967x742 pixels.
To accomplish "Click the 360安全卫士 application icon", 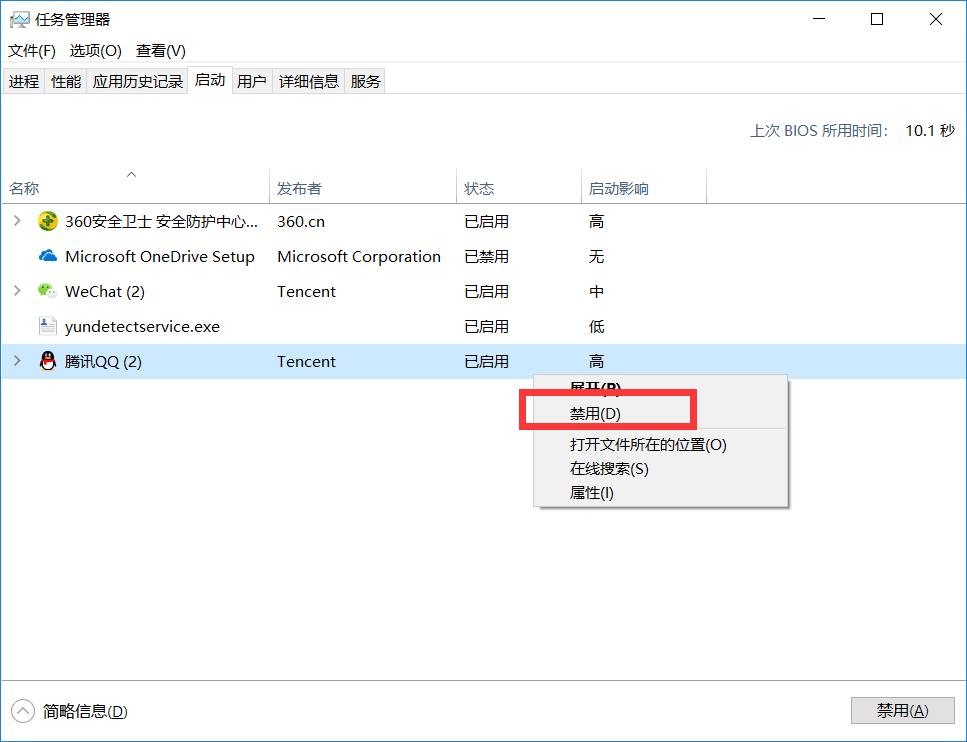I will coord(48,221).
